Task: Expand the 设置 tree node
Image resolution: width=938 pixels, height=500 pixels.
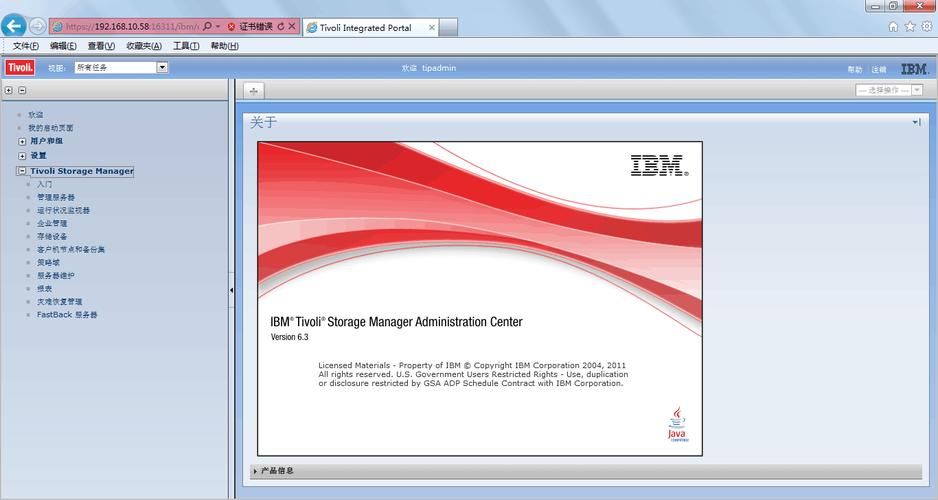Action: tap(22, 156)
